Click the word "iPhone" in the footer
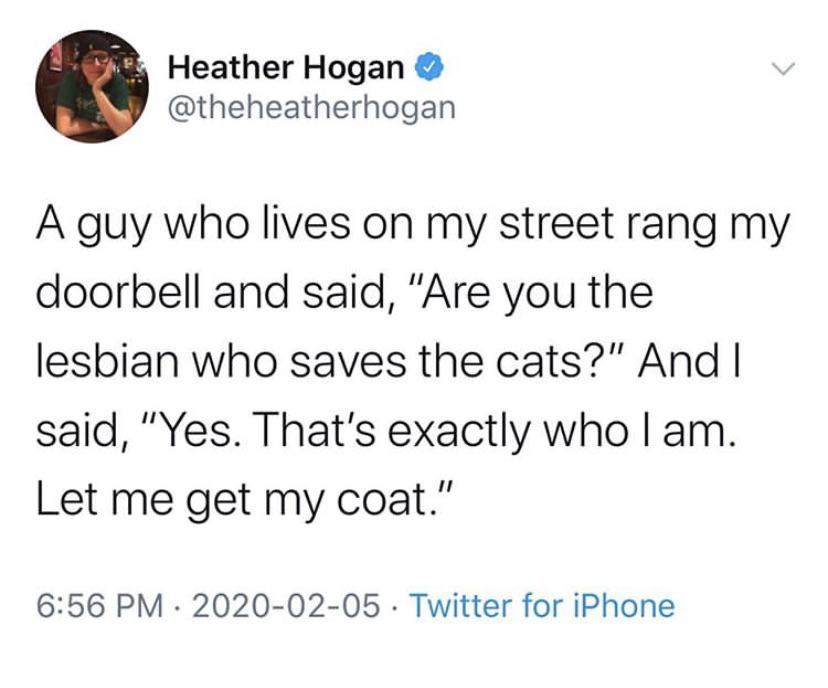 pyautogui.click(x=630, y=605)
